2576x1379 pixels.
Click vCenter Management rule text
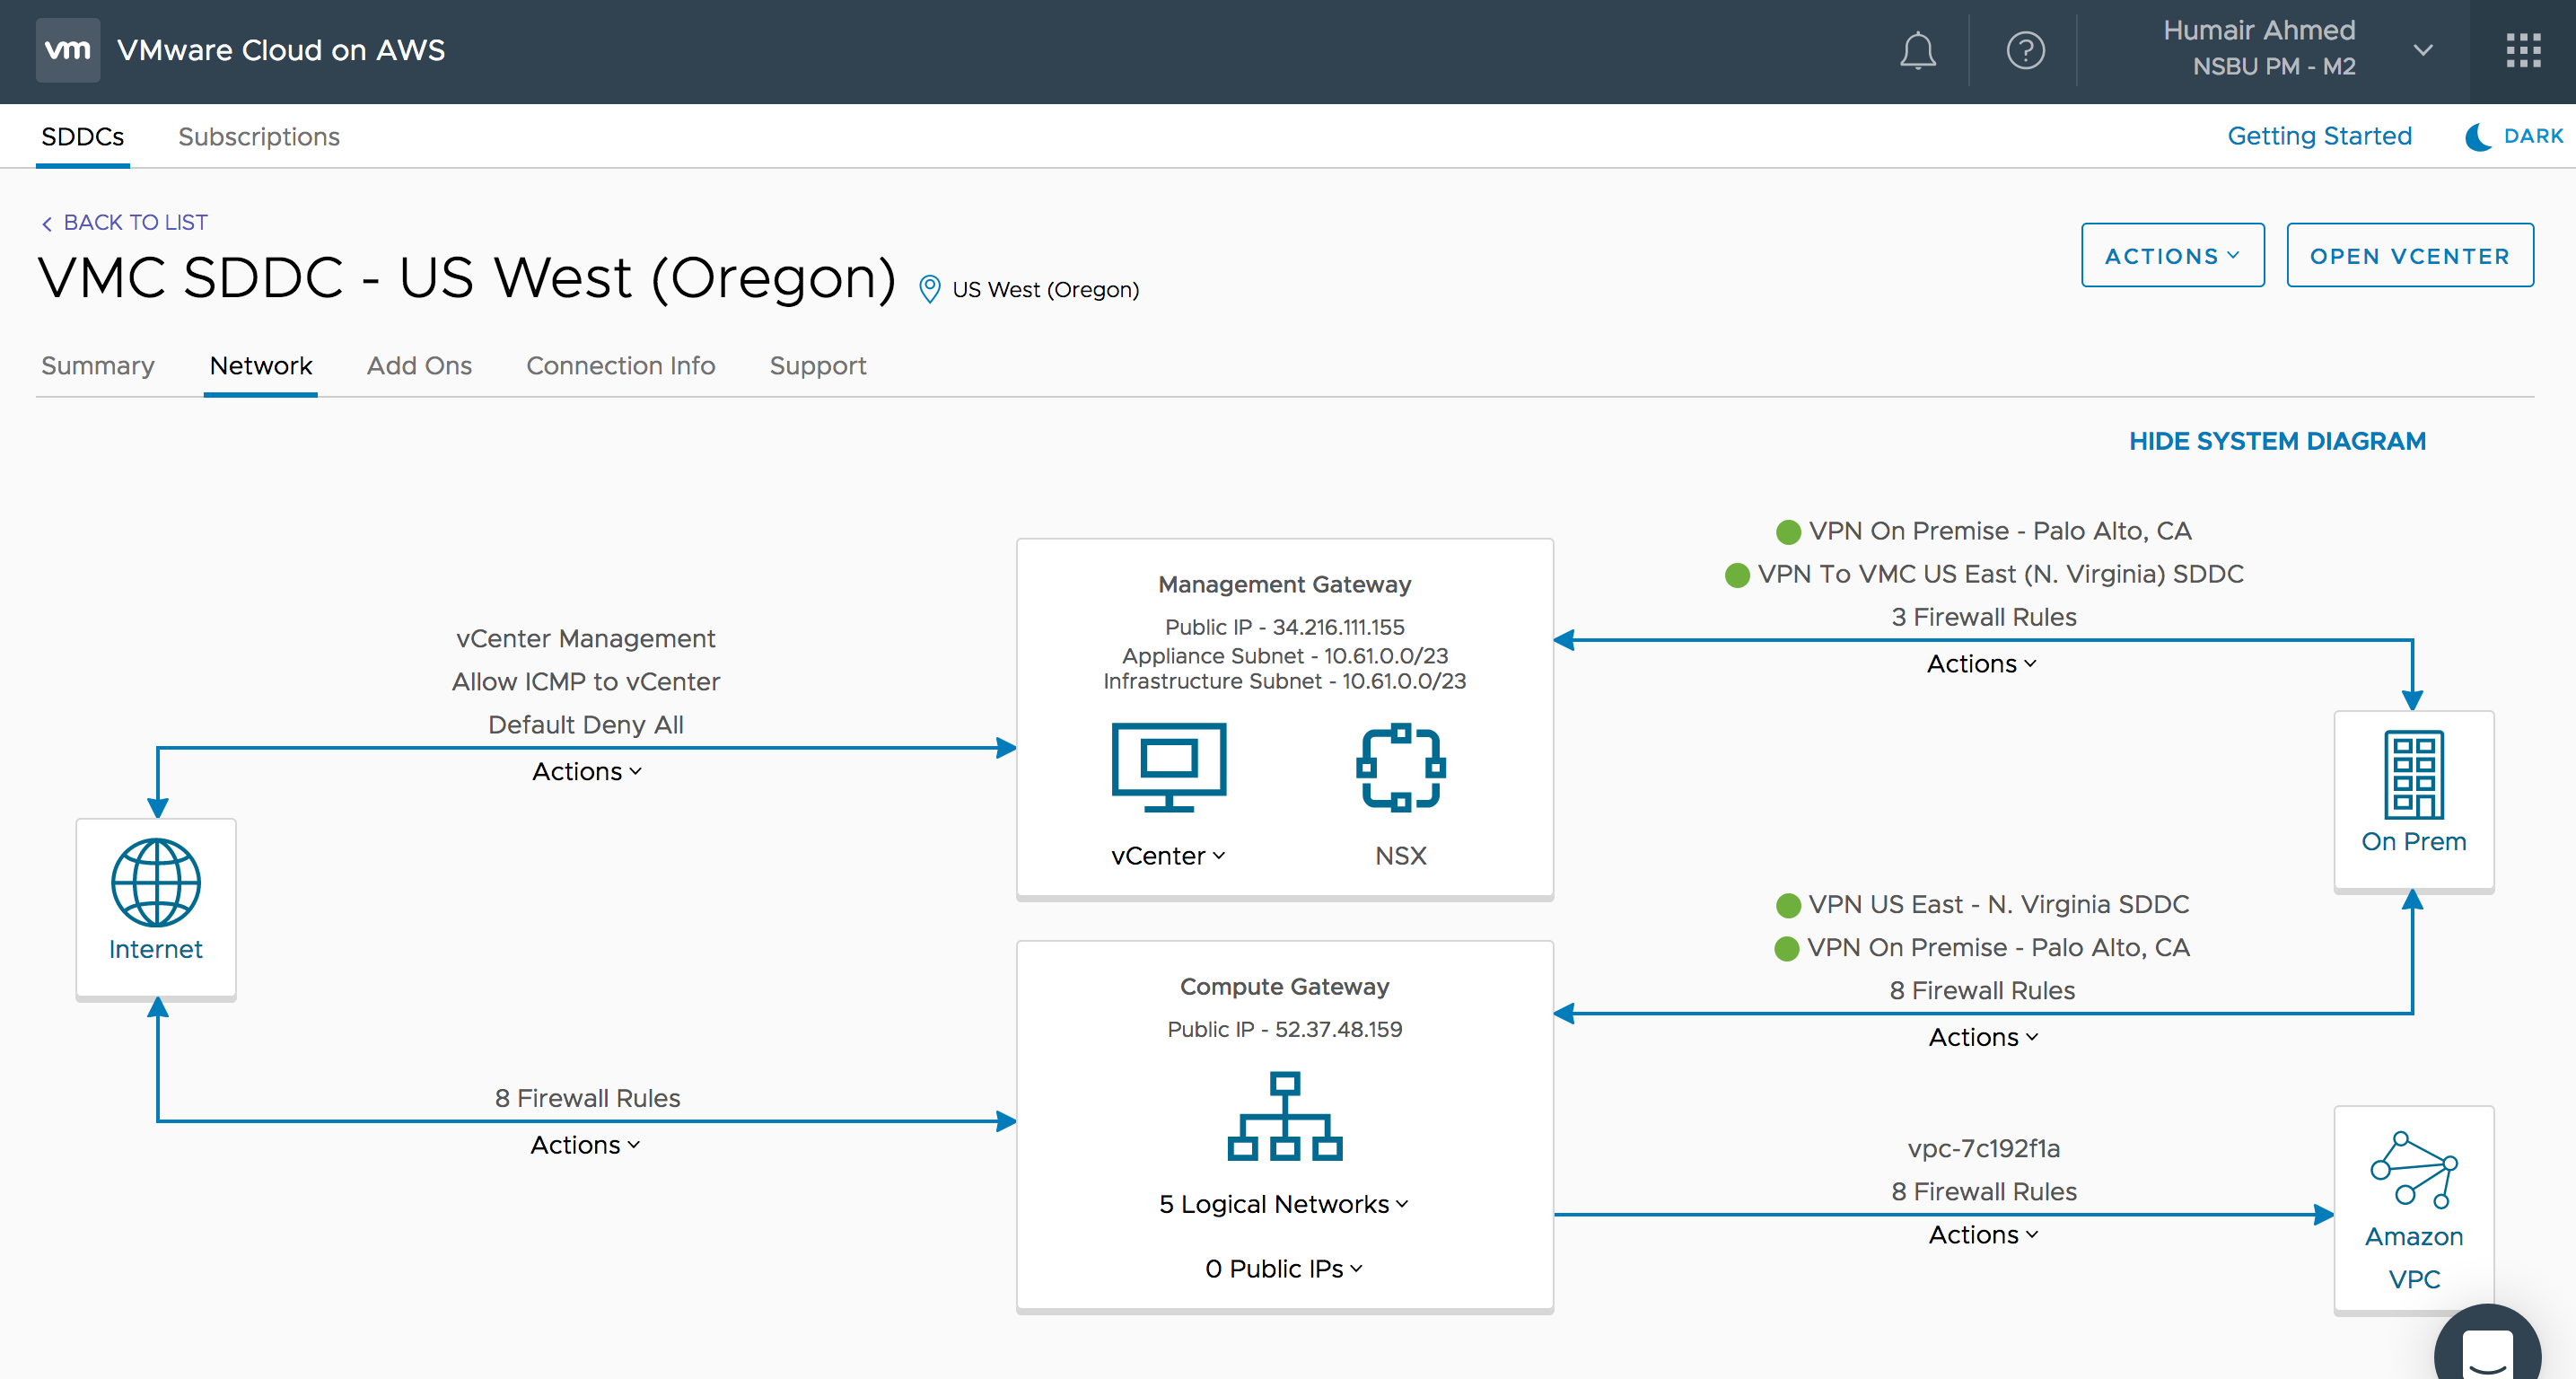tap(586, 638)
